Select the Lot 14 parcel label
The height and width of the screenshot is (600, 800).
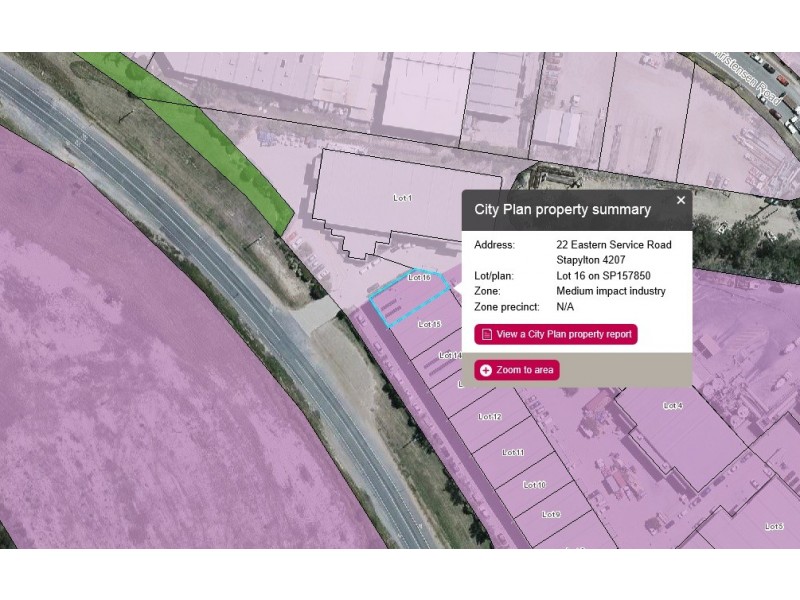pyautogui.click(x=451, y=355)
